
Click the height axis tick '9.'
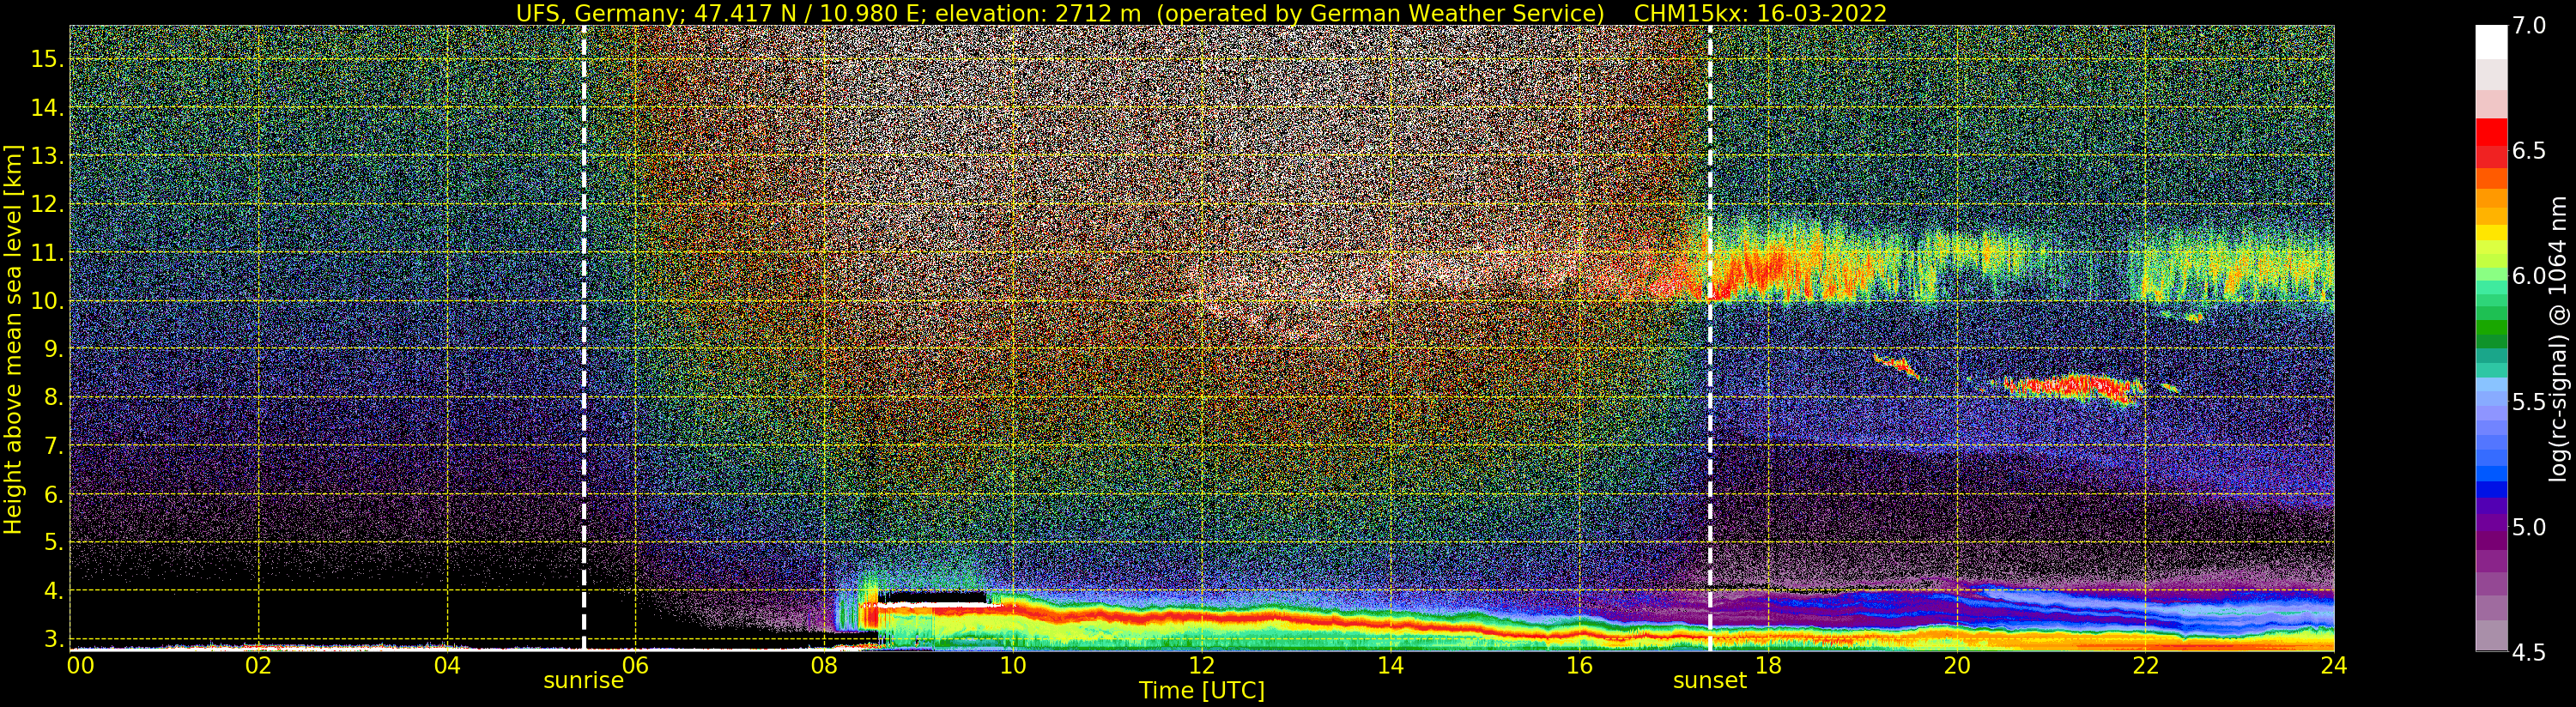coord(53,349)
